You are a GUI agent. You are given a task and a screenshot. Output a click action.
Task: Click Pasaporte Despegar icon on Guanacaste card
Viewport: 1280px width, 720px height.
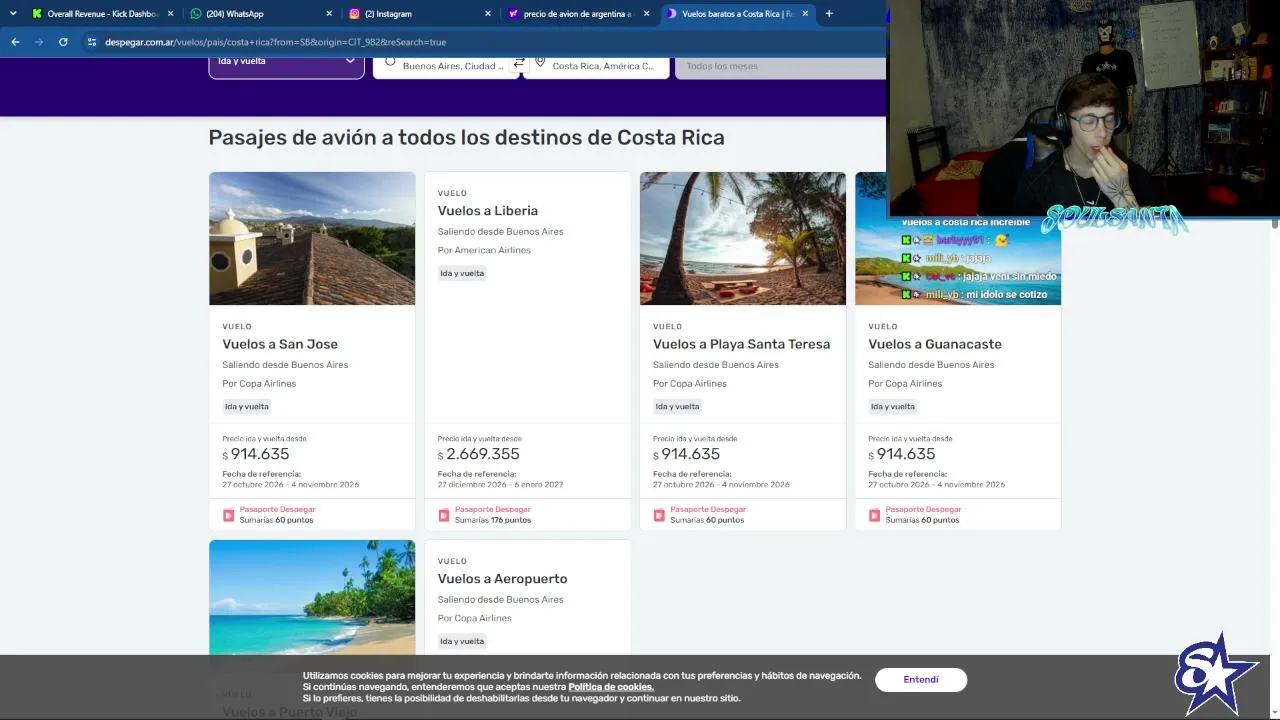[874, 515]
